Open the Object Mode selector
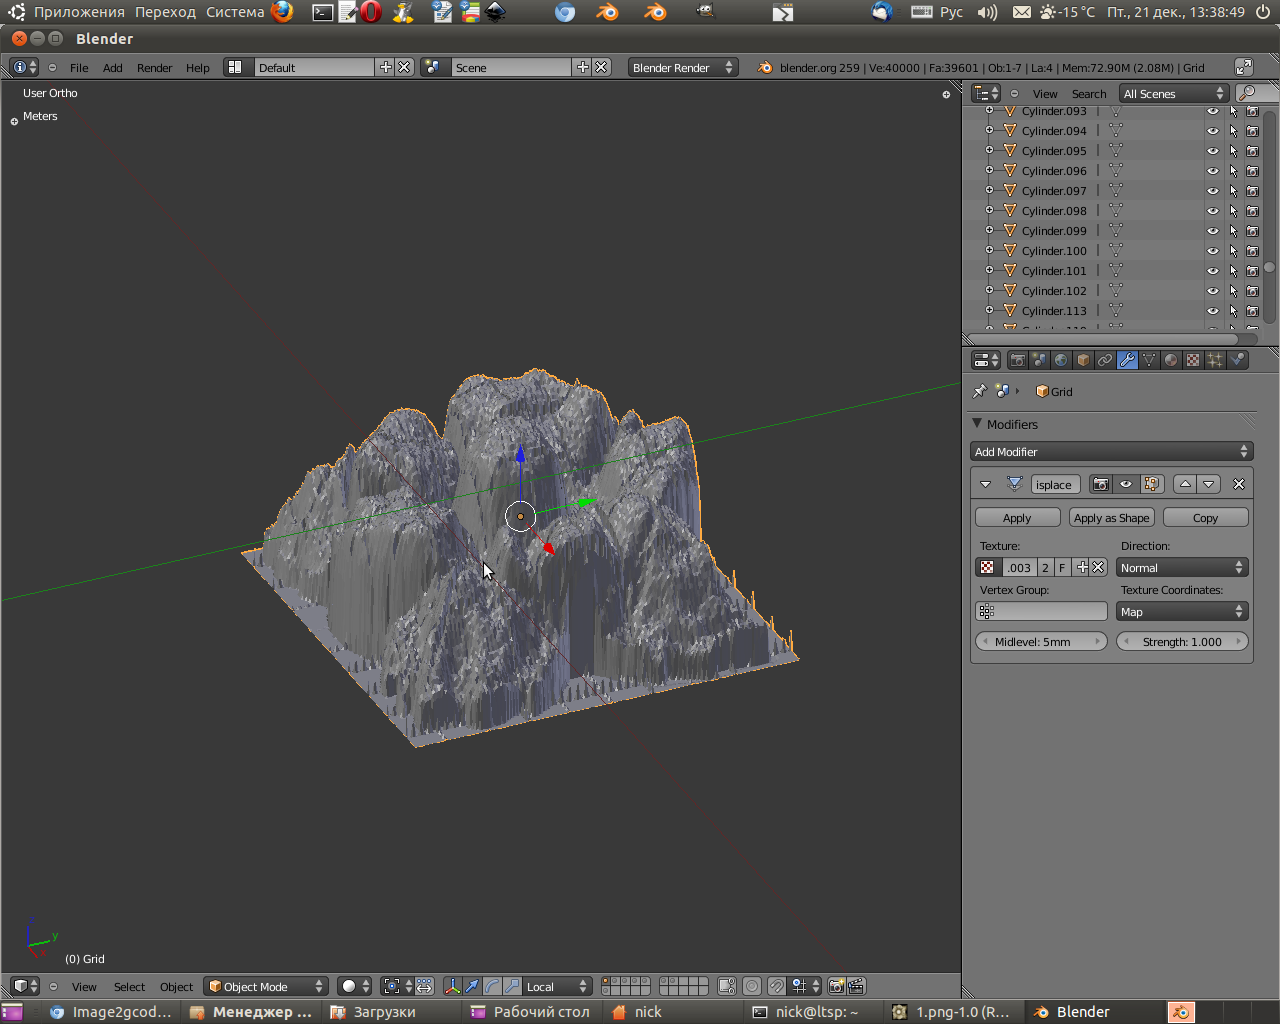The height and width of the screenshot is (1024, 1280). click(266, 986)
